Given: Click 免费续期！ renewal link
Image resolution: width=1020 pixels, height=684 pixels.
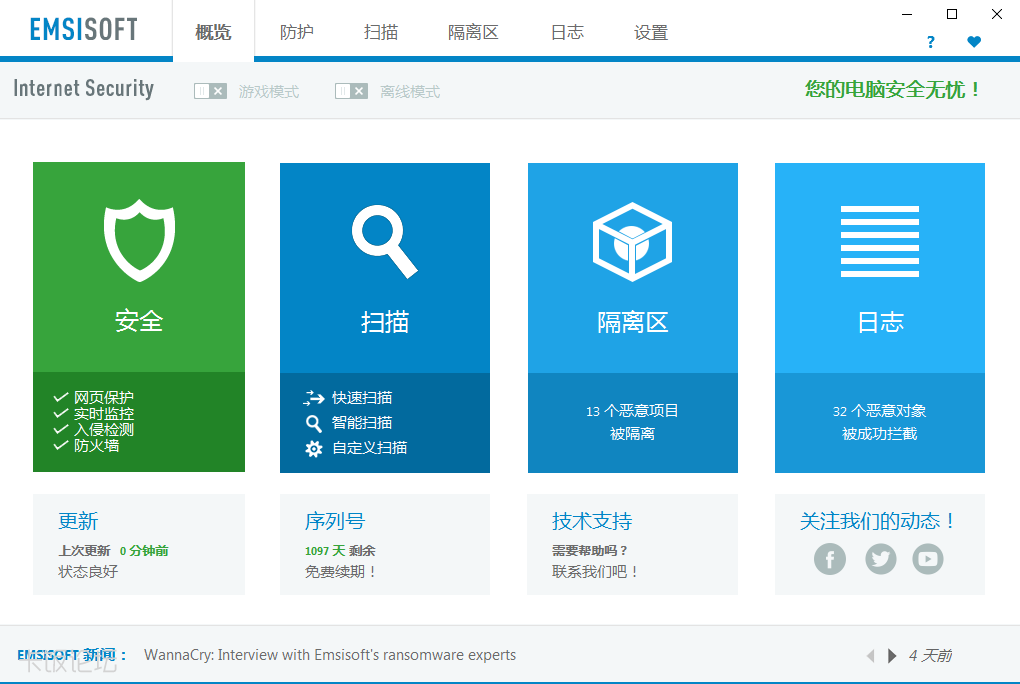Looking at the screenshot, I should point(341,572).
